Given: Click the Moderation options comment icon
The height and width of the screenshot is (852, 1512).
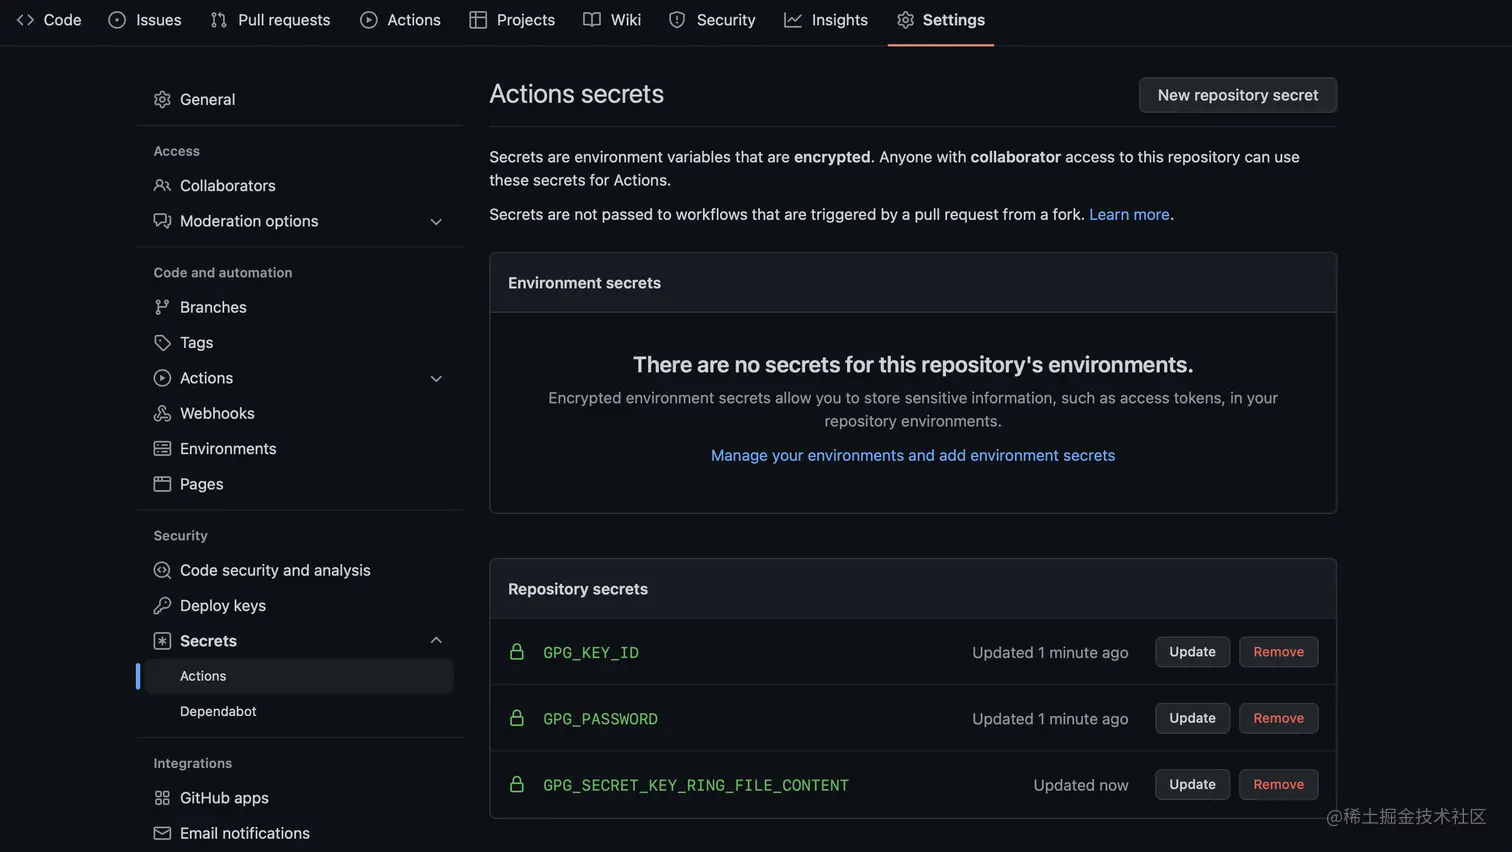Looking at the screenshot, I should 162,221.
